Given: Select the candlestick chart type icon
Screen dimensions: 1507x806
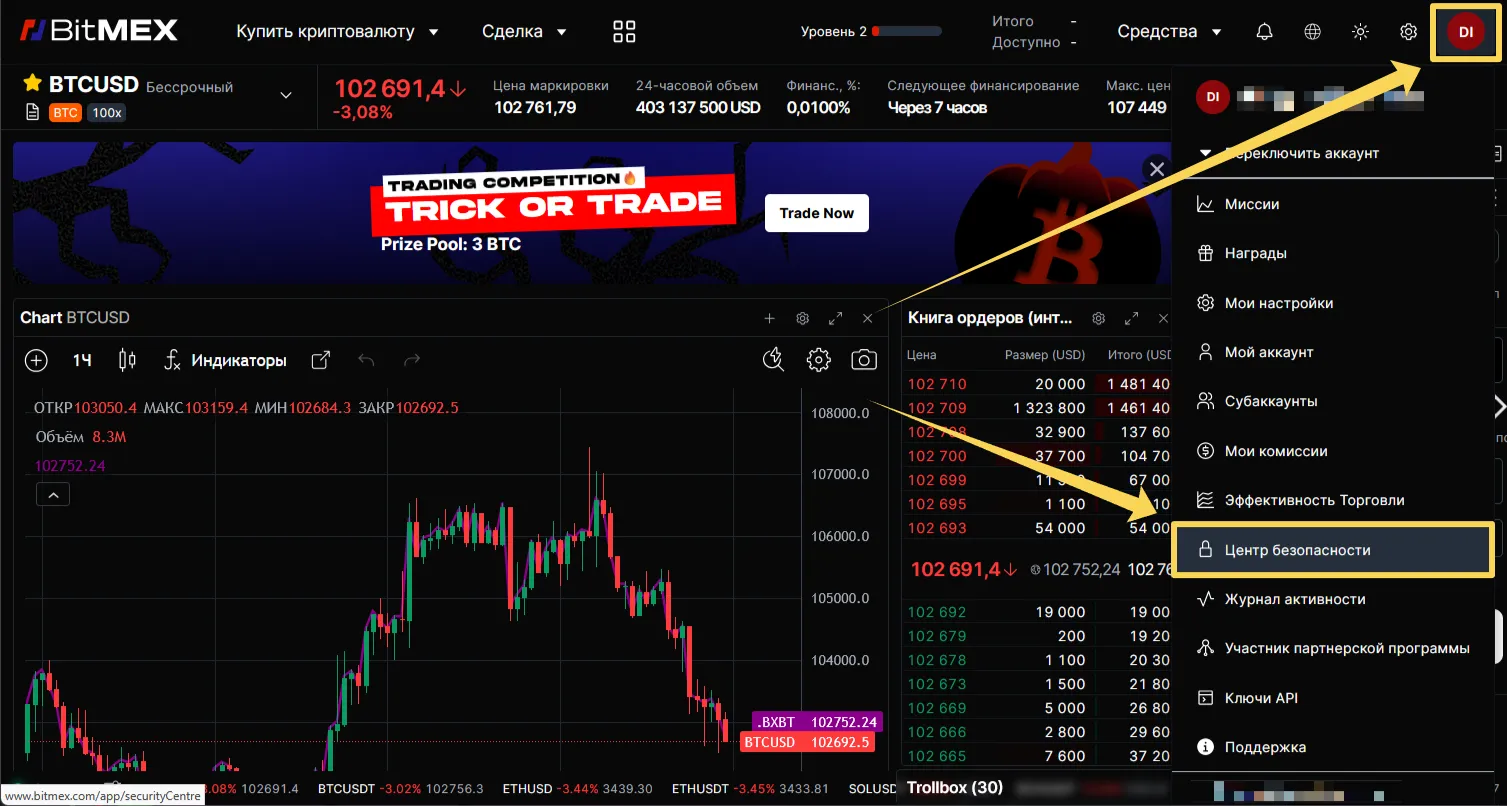Looking at the screenshot, I should 127,360.
